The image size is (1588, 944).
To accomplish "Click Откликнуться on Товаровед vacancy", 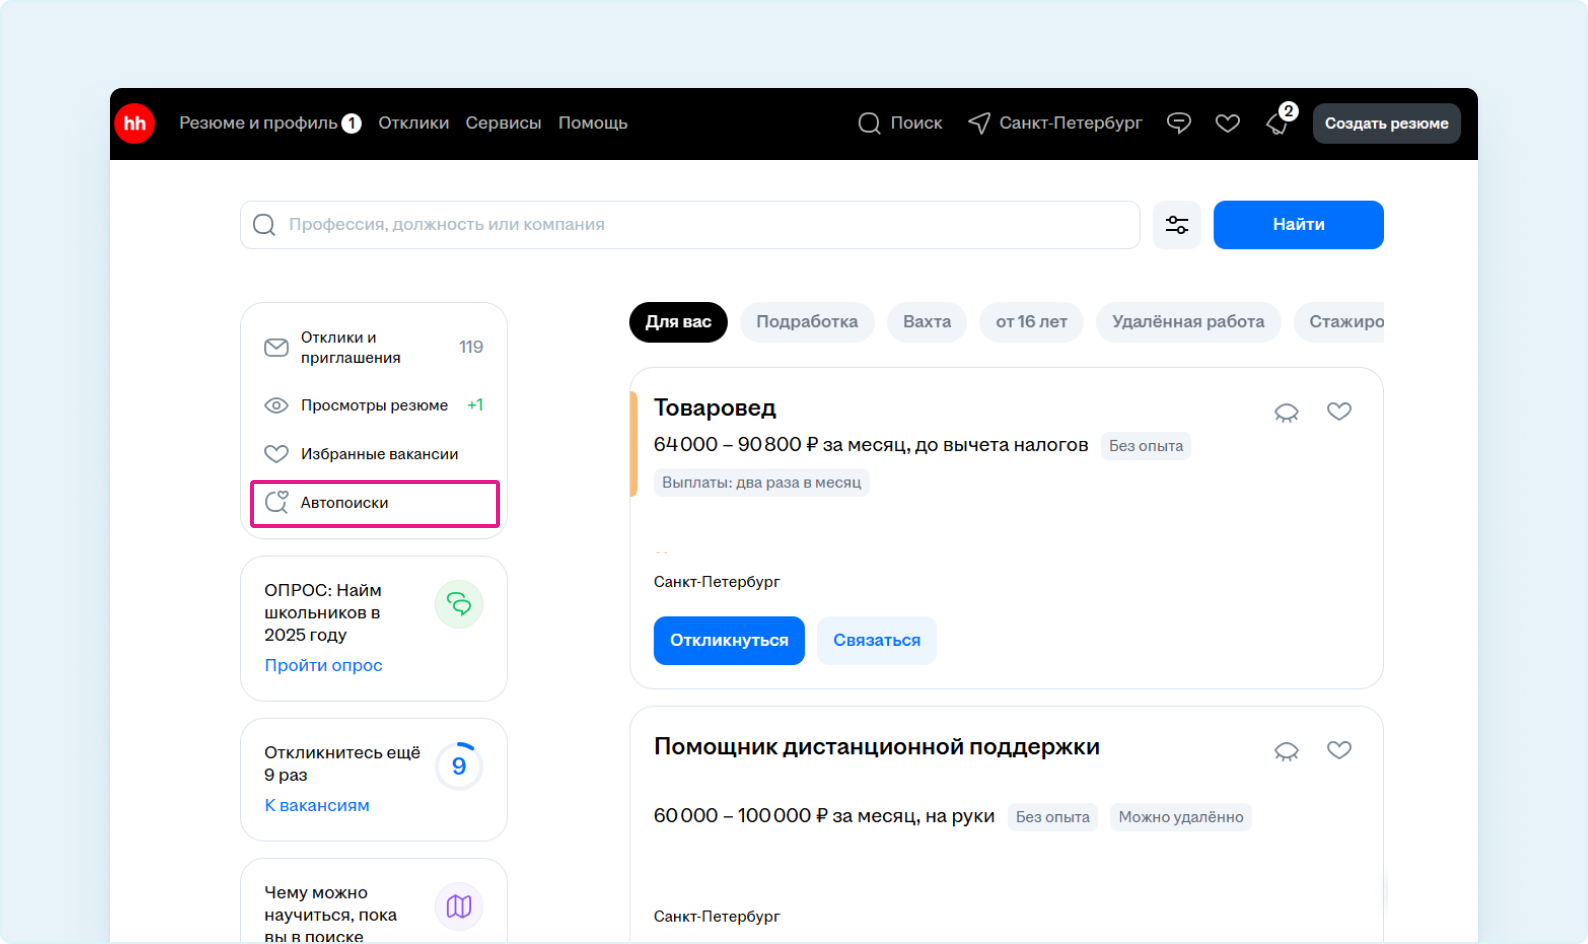I will (729, 640).
